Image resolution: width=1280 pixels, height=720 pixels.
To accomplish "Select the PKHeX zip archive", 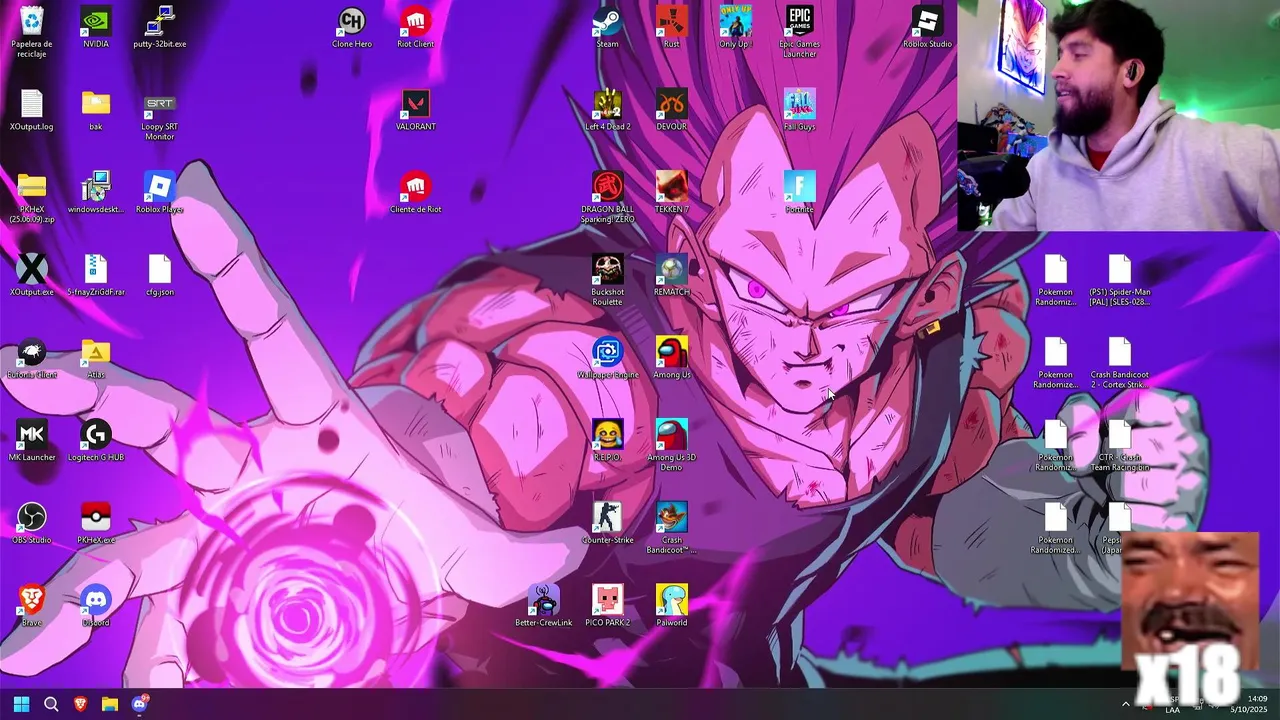I will tap(32, 198).
